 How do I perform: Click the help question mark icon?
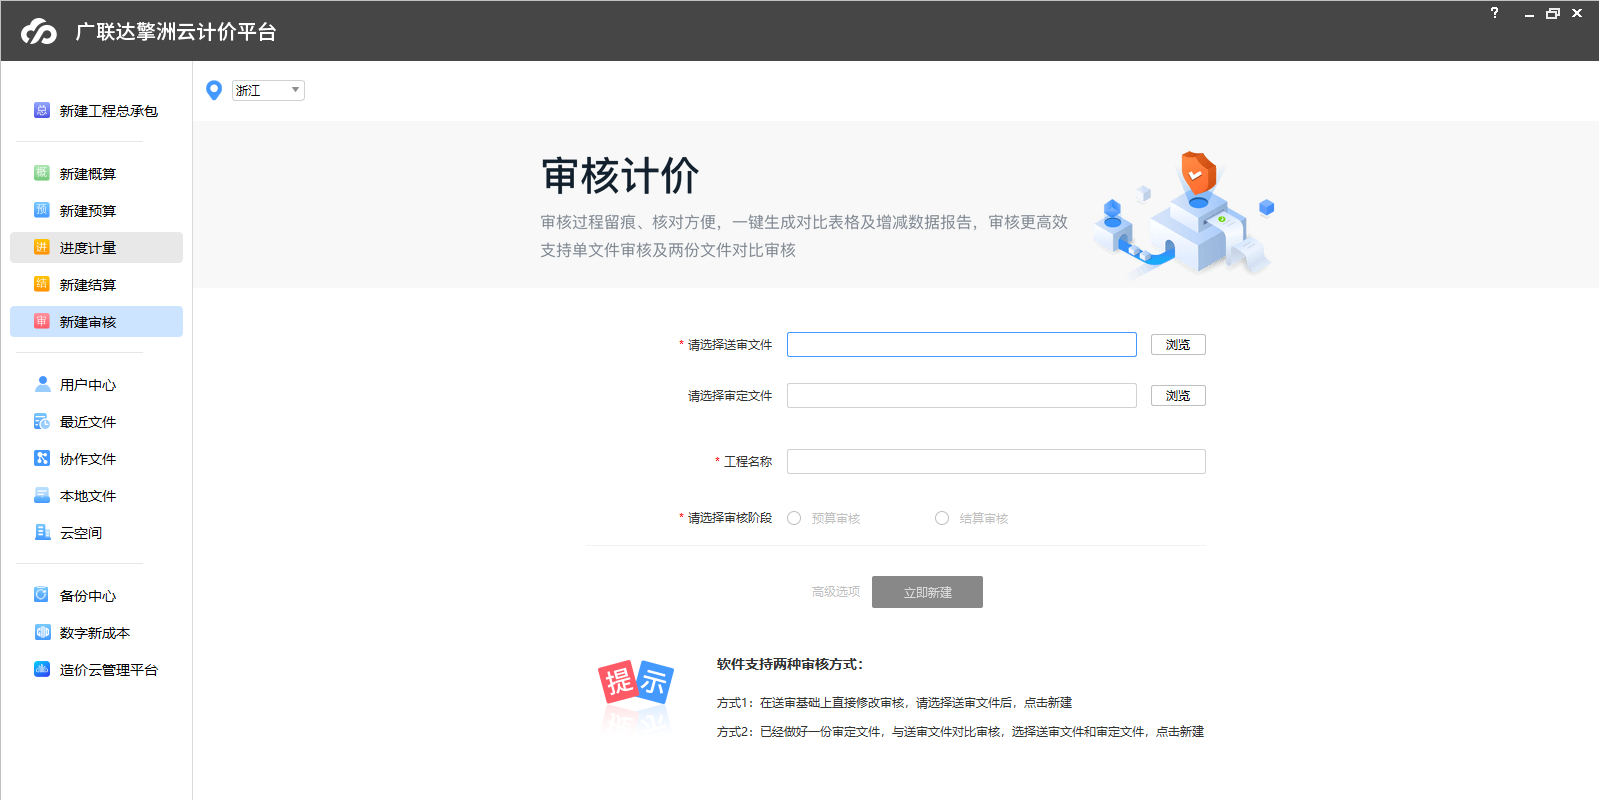[1494, 13]
